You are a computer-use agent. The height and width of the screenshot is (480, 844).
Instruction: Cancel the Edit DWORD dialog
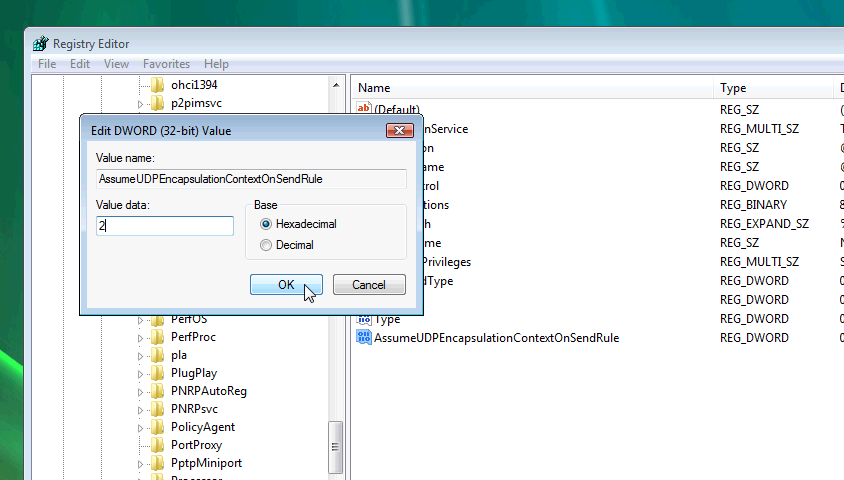coord(368,285)
